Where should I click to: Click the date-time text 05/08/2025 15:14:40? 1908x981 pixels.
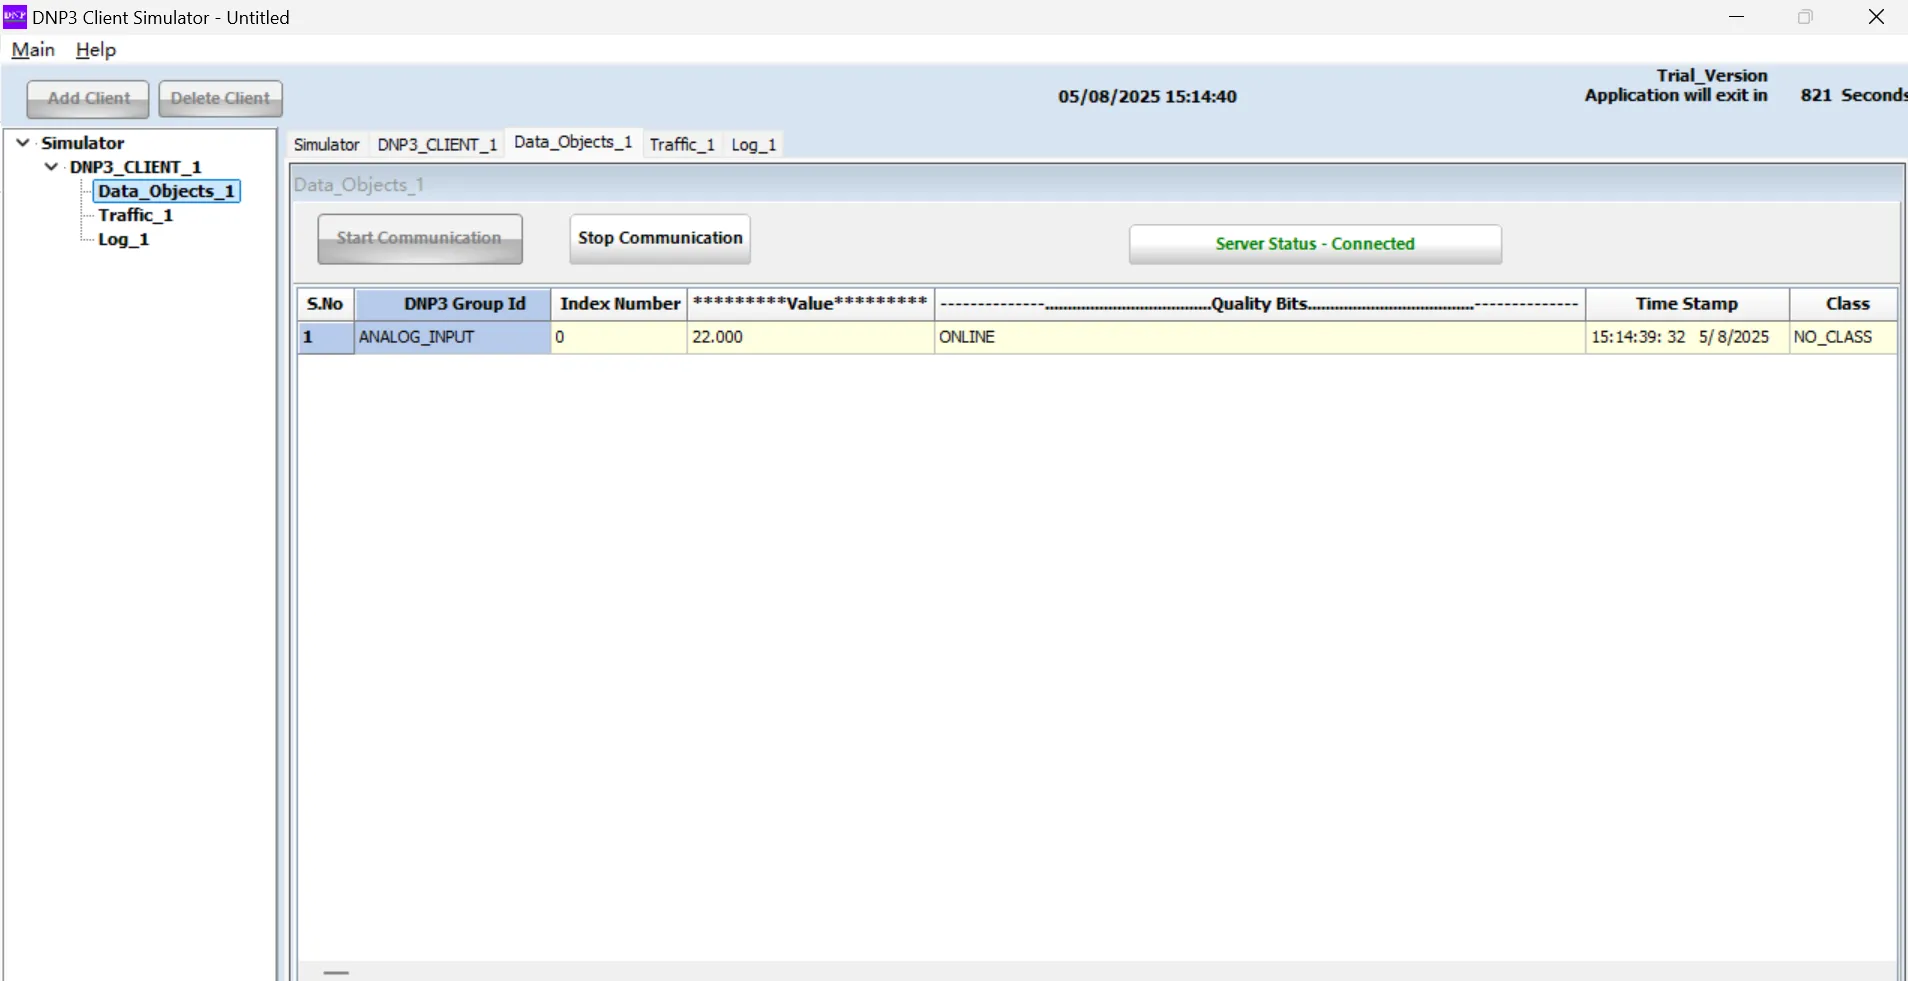pos(1147,97)
